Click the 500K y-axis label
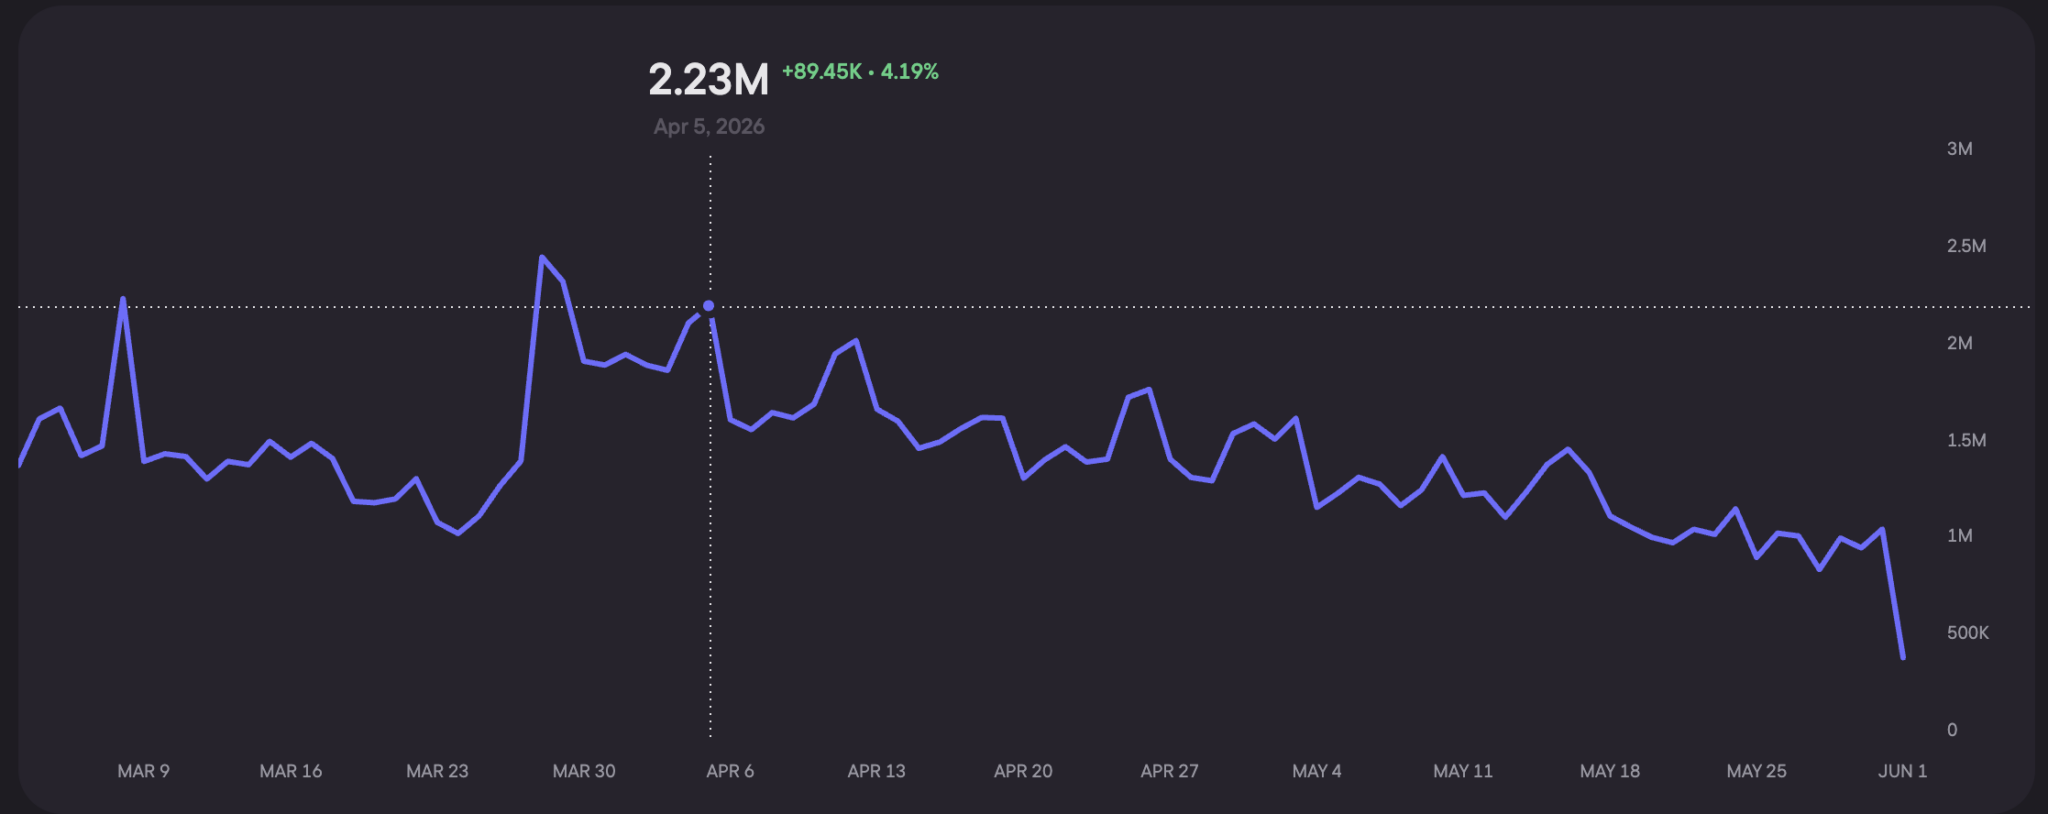Image resolution: width=2048 pixels, height=814 pixels. (1968, 633)
